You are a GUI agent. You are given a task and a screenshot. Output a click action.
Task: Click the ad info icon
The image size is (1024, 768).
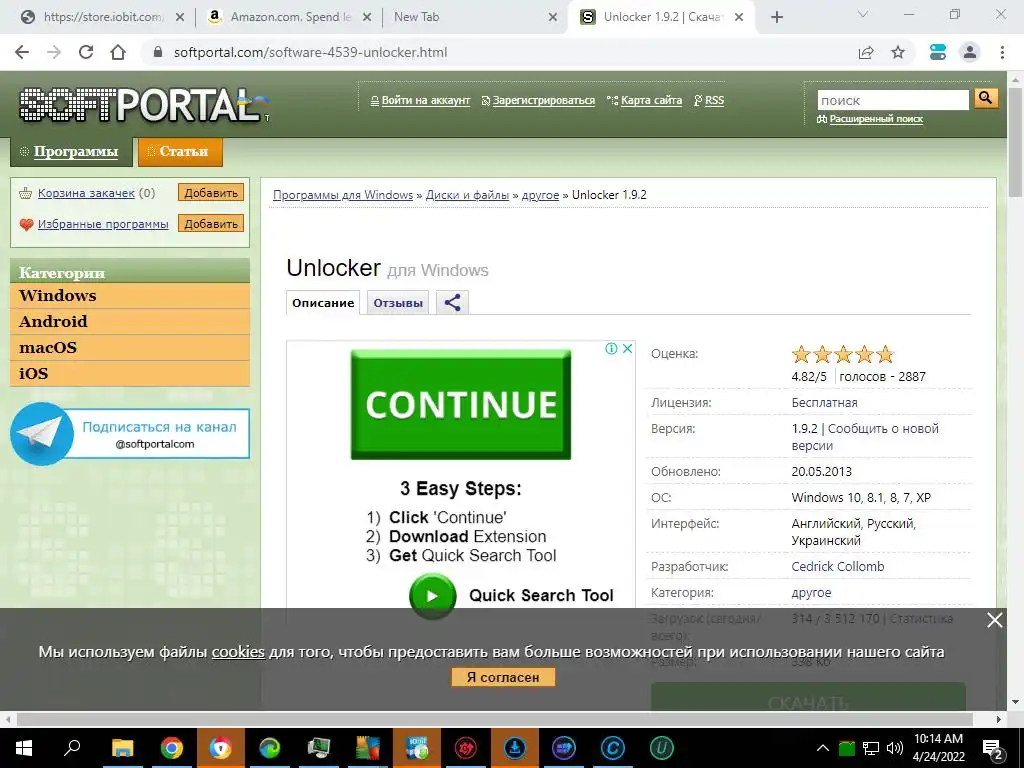pos(611,349)
